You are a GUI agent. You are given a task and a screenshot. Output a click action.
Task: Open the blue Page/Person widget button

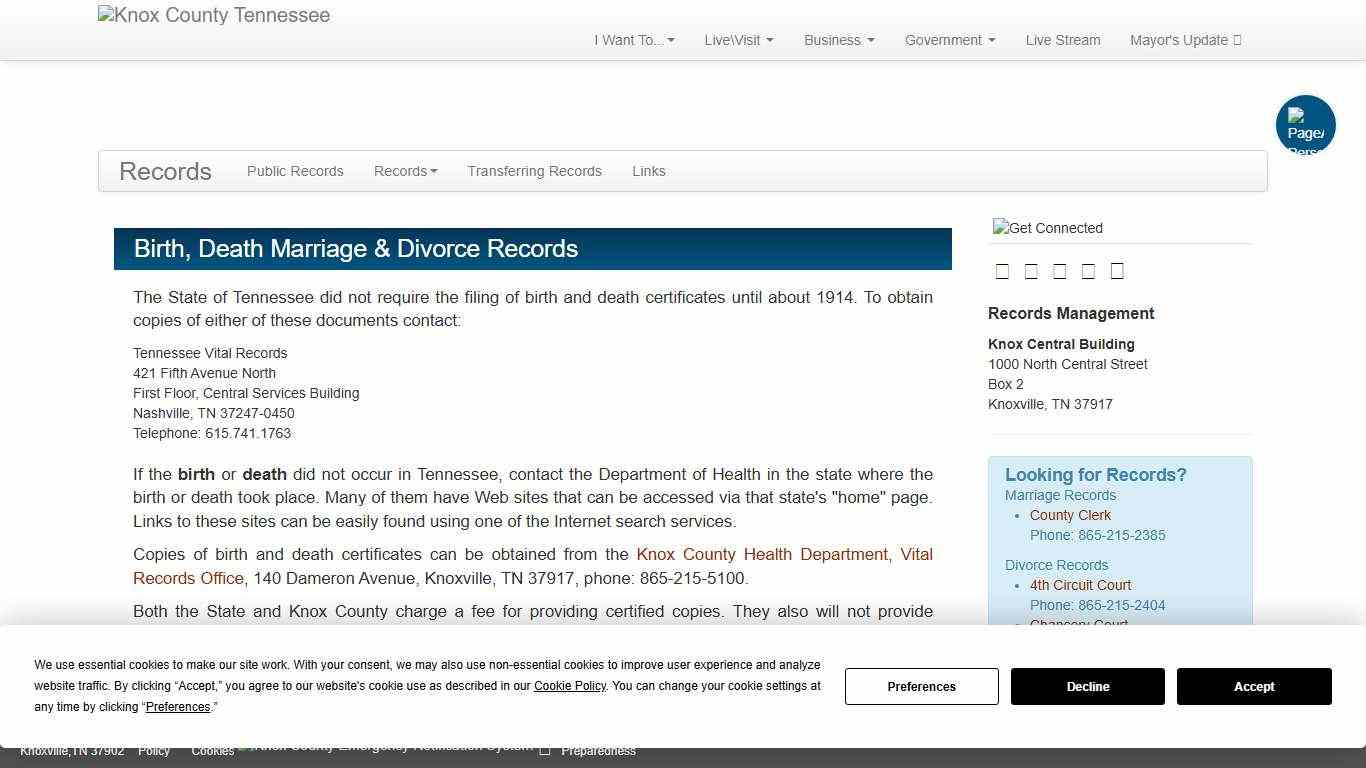coord(1305,125)
